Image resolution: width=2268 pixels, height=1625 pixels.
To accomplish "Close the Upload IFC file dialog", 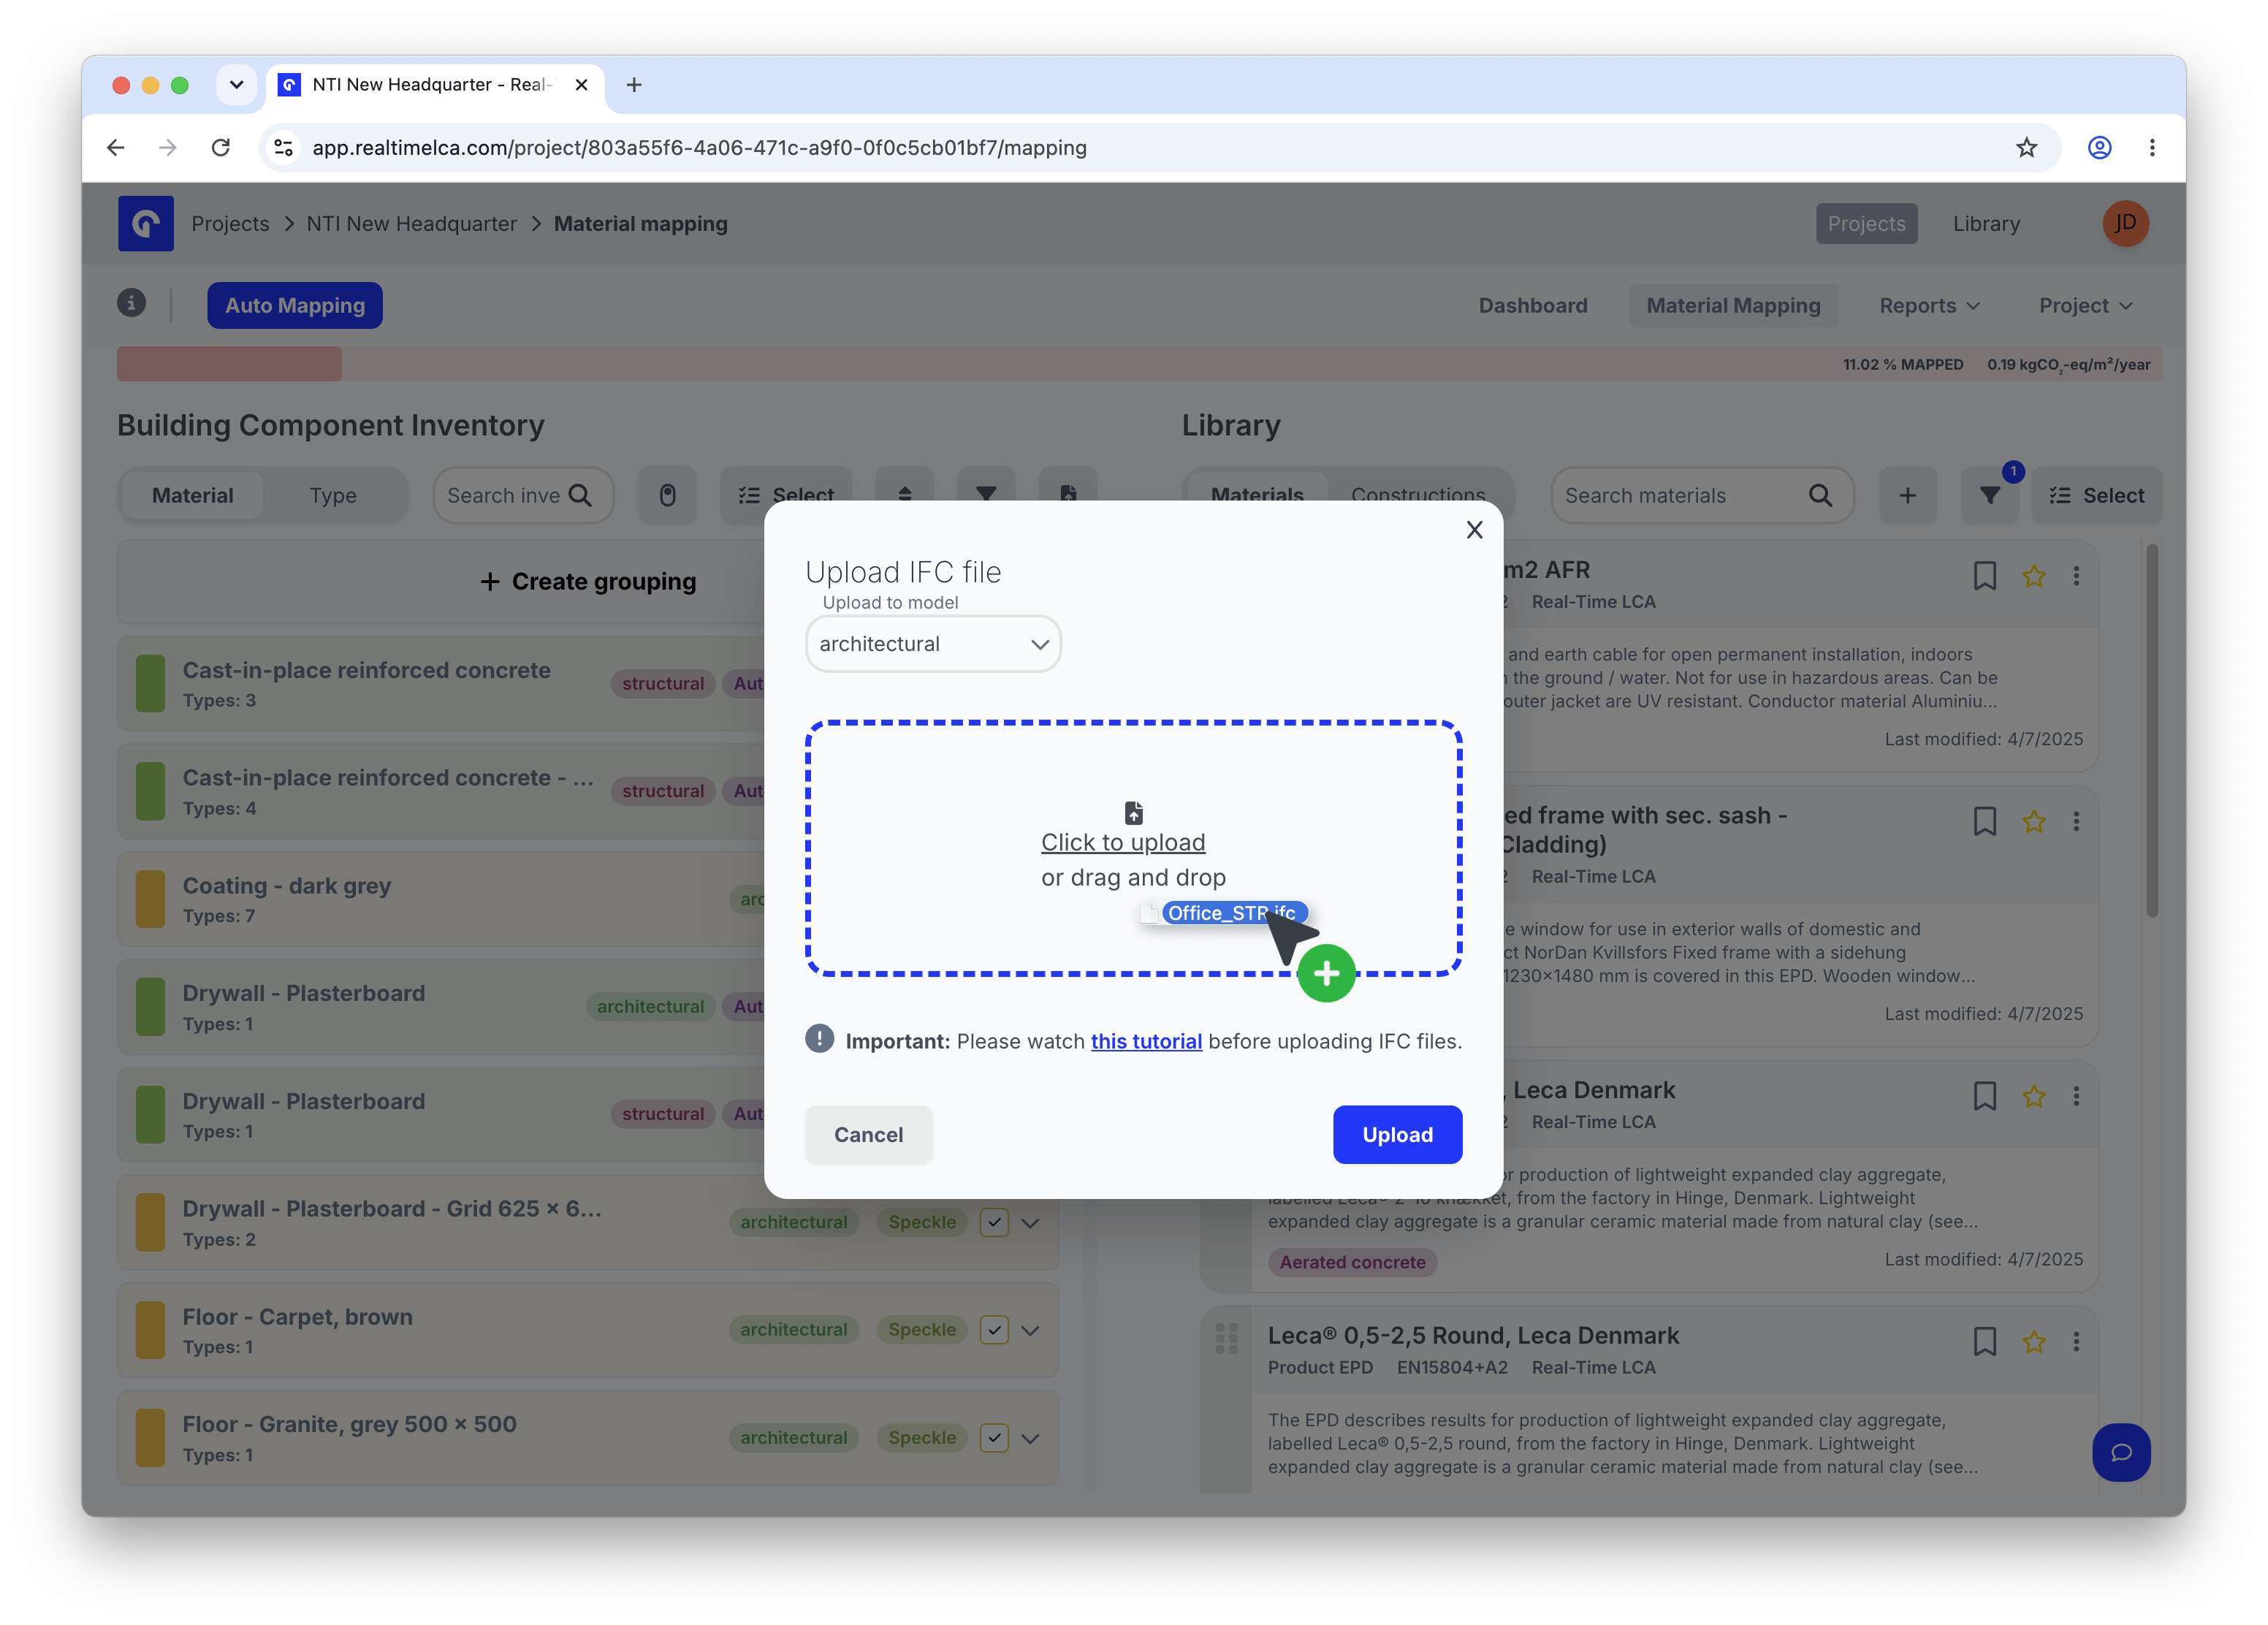I will 1474,530.
